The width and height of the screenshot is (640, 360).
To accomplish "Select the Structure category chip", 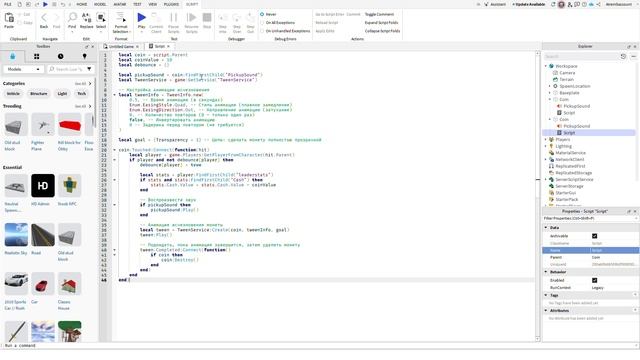I will point(38,94).
